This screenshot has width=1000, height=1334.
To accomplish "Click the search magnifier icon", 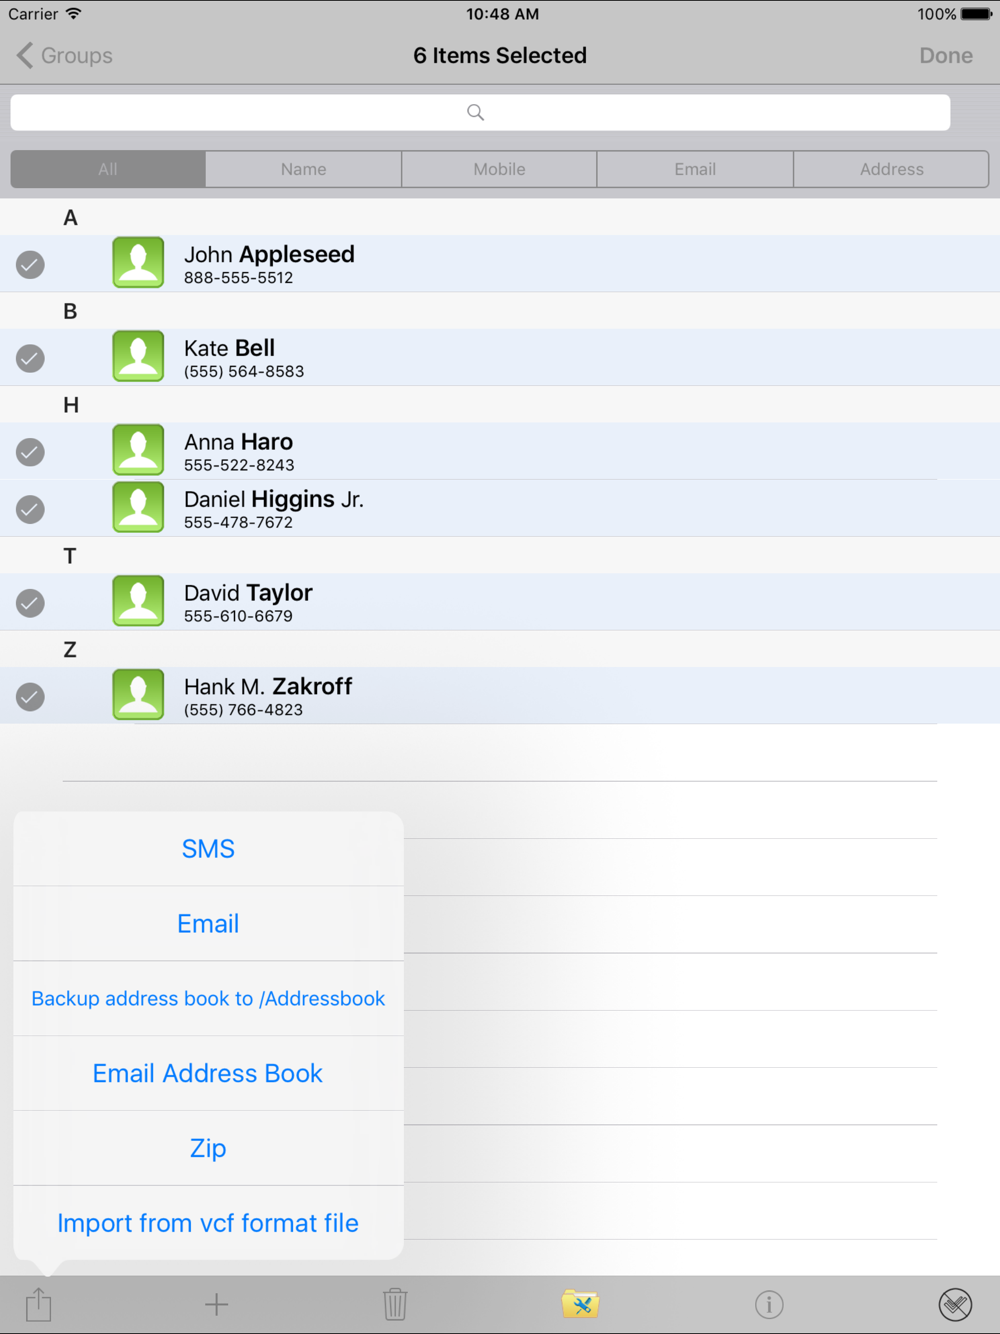I will (476, 112).
